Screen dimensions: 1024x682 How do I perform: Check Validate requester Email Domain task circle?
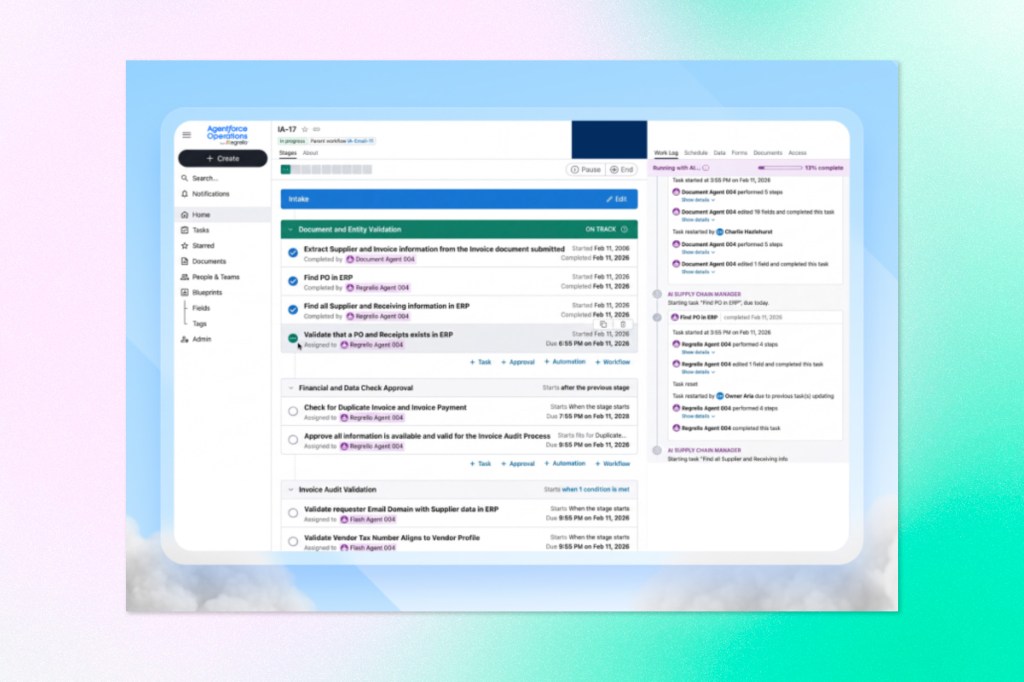(293, 513)
